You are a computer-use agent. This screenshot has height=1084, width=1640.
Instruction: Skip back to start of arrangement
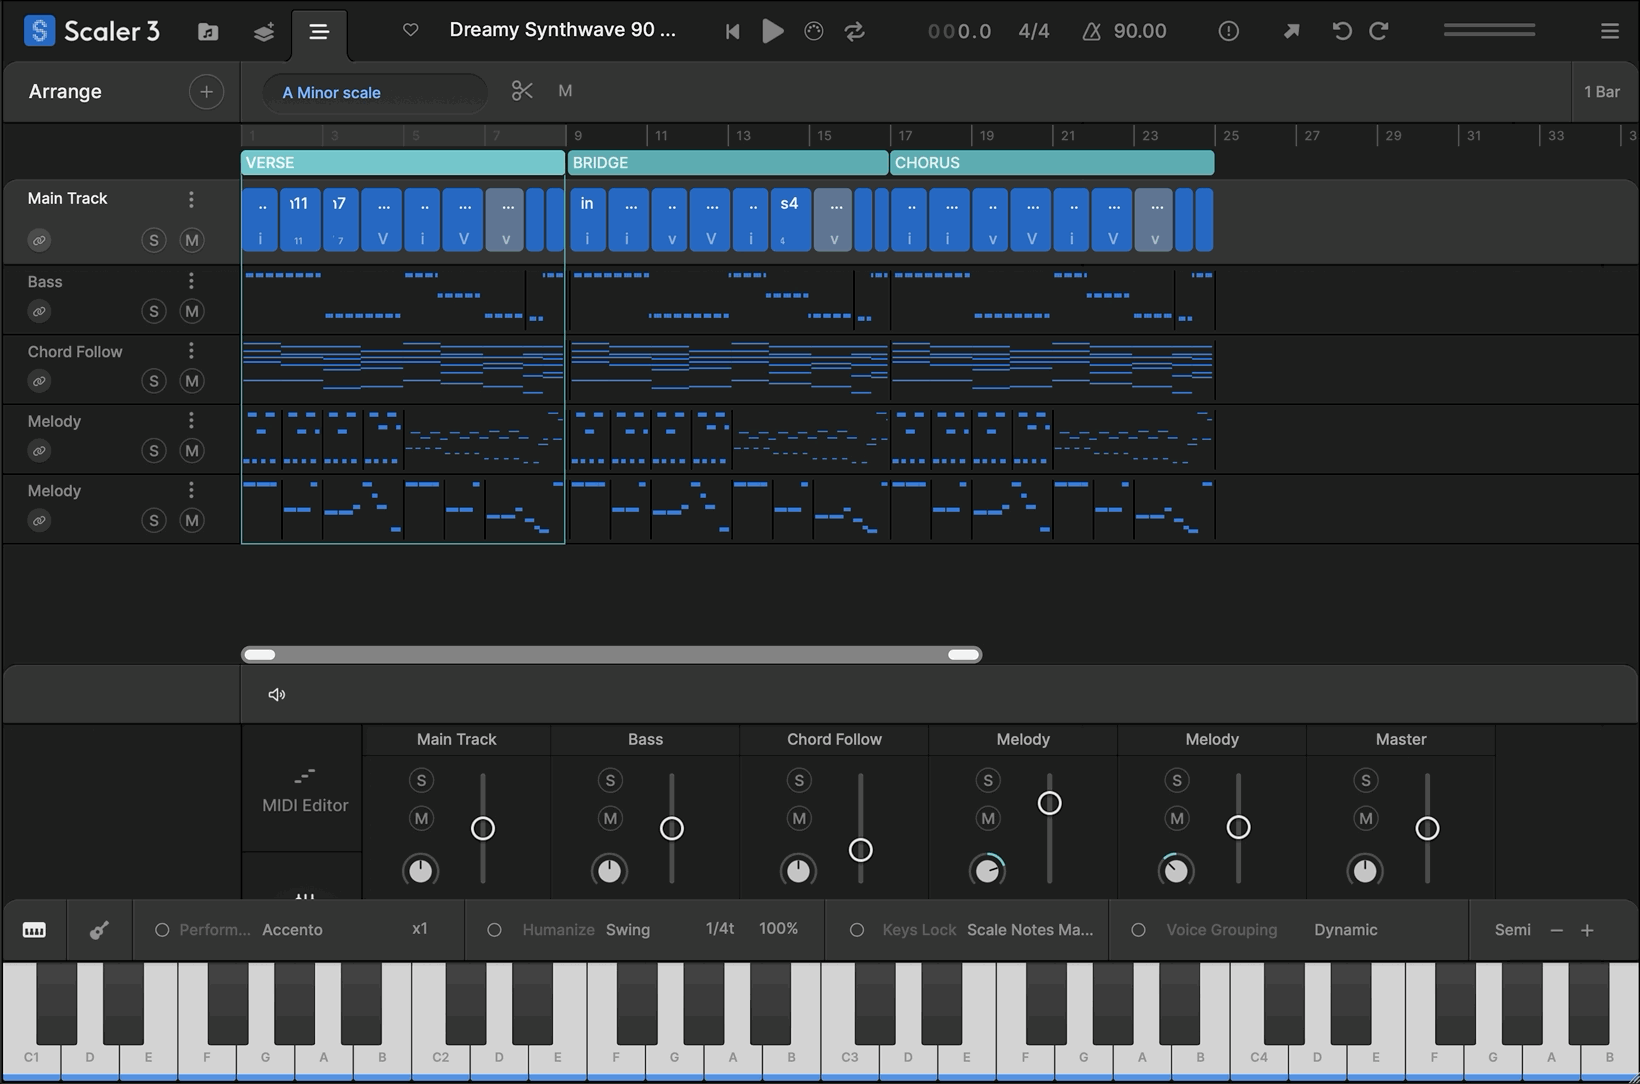tap(732, 31)
